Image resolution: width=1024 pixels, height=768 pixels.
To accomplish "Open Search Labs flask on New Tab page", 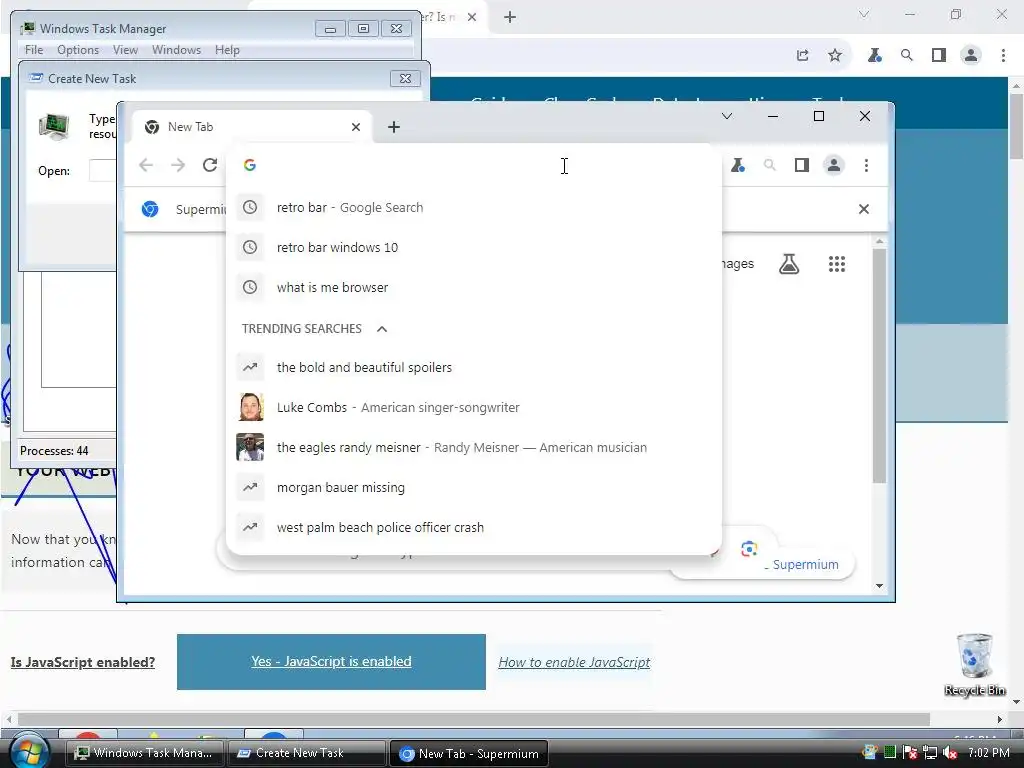I will (789, 264).
